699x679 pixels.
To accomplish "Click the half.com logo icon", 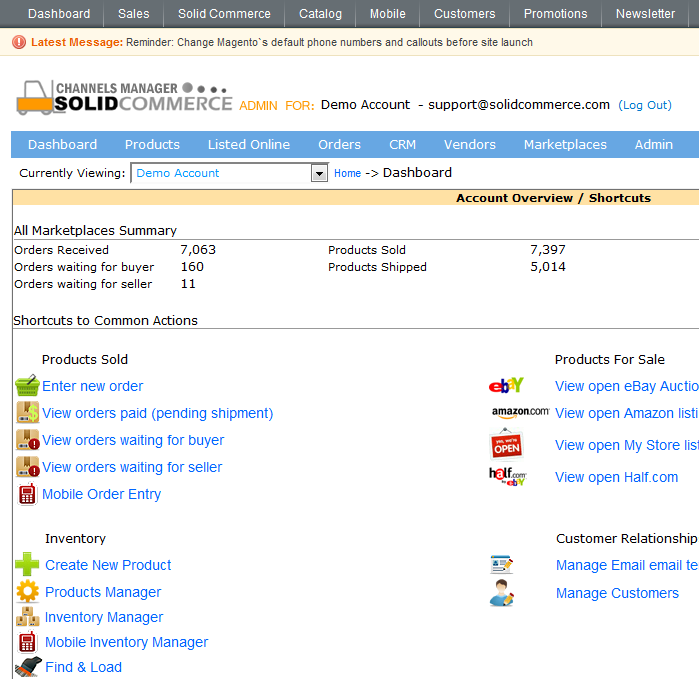I will [x=508, y=477].
